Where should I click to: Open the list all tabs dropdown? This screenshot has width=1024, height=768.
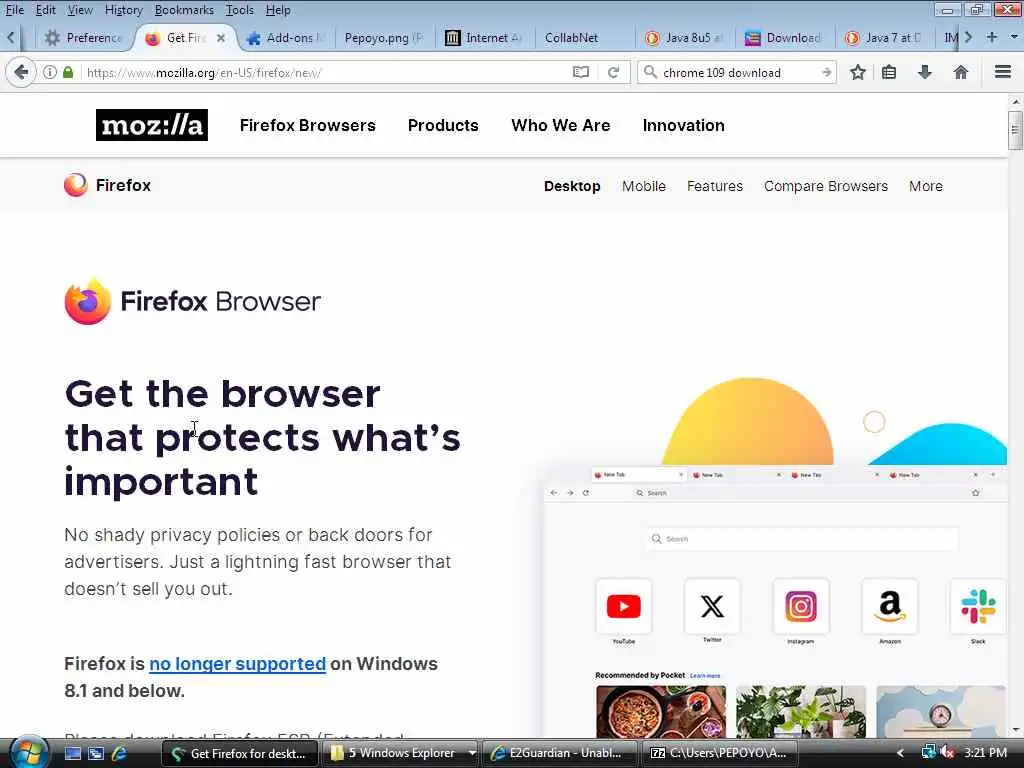[1014, 37]
